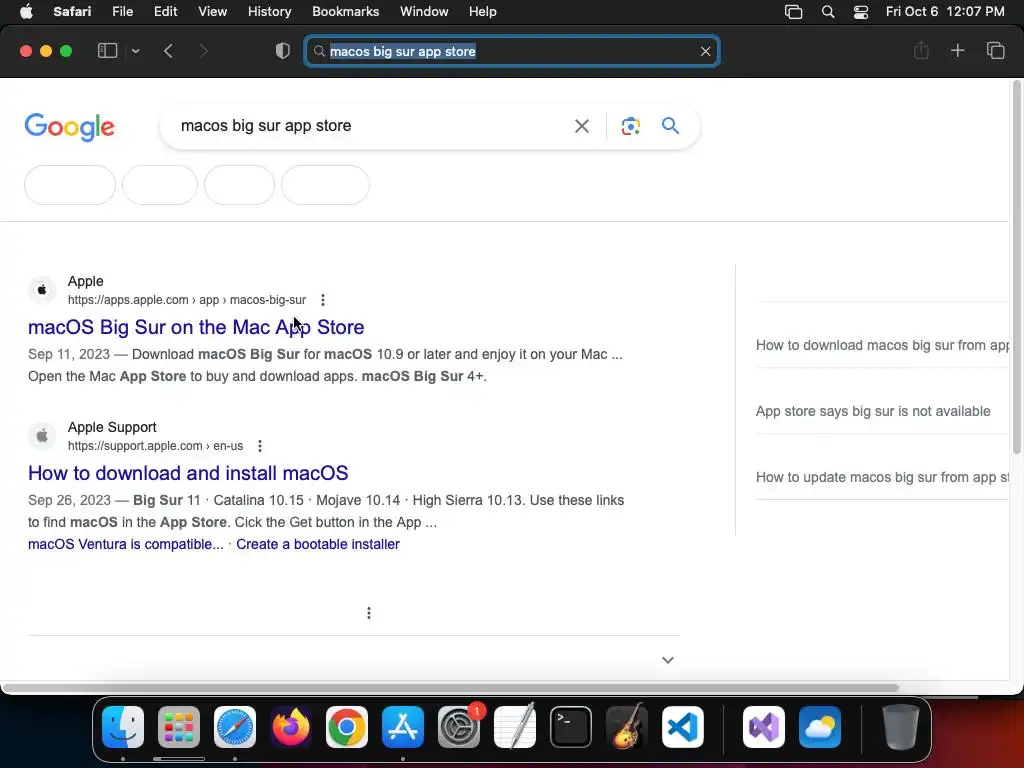Open TextEdit from the Dock
Image resolution: width=1024 pixels, height=768 pixels.
click(x=515, y=726)
